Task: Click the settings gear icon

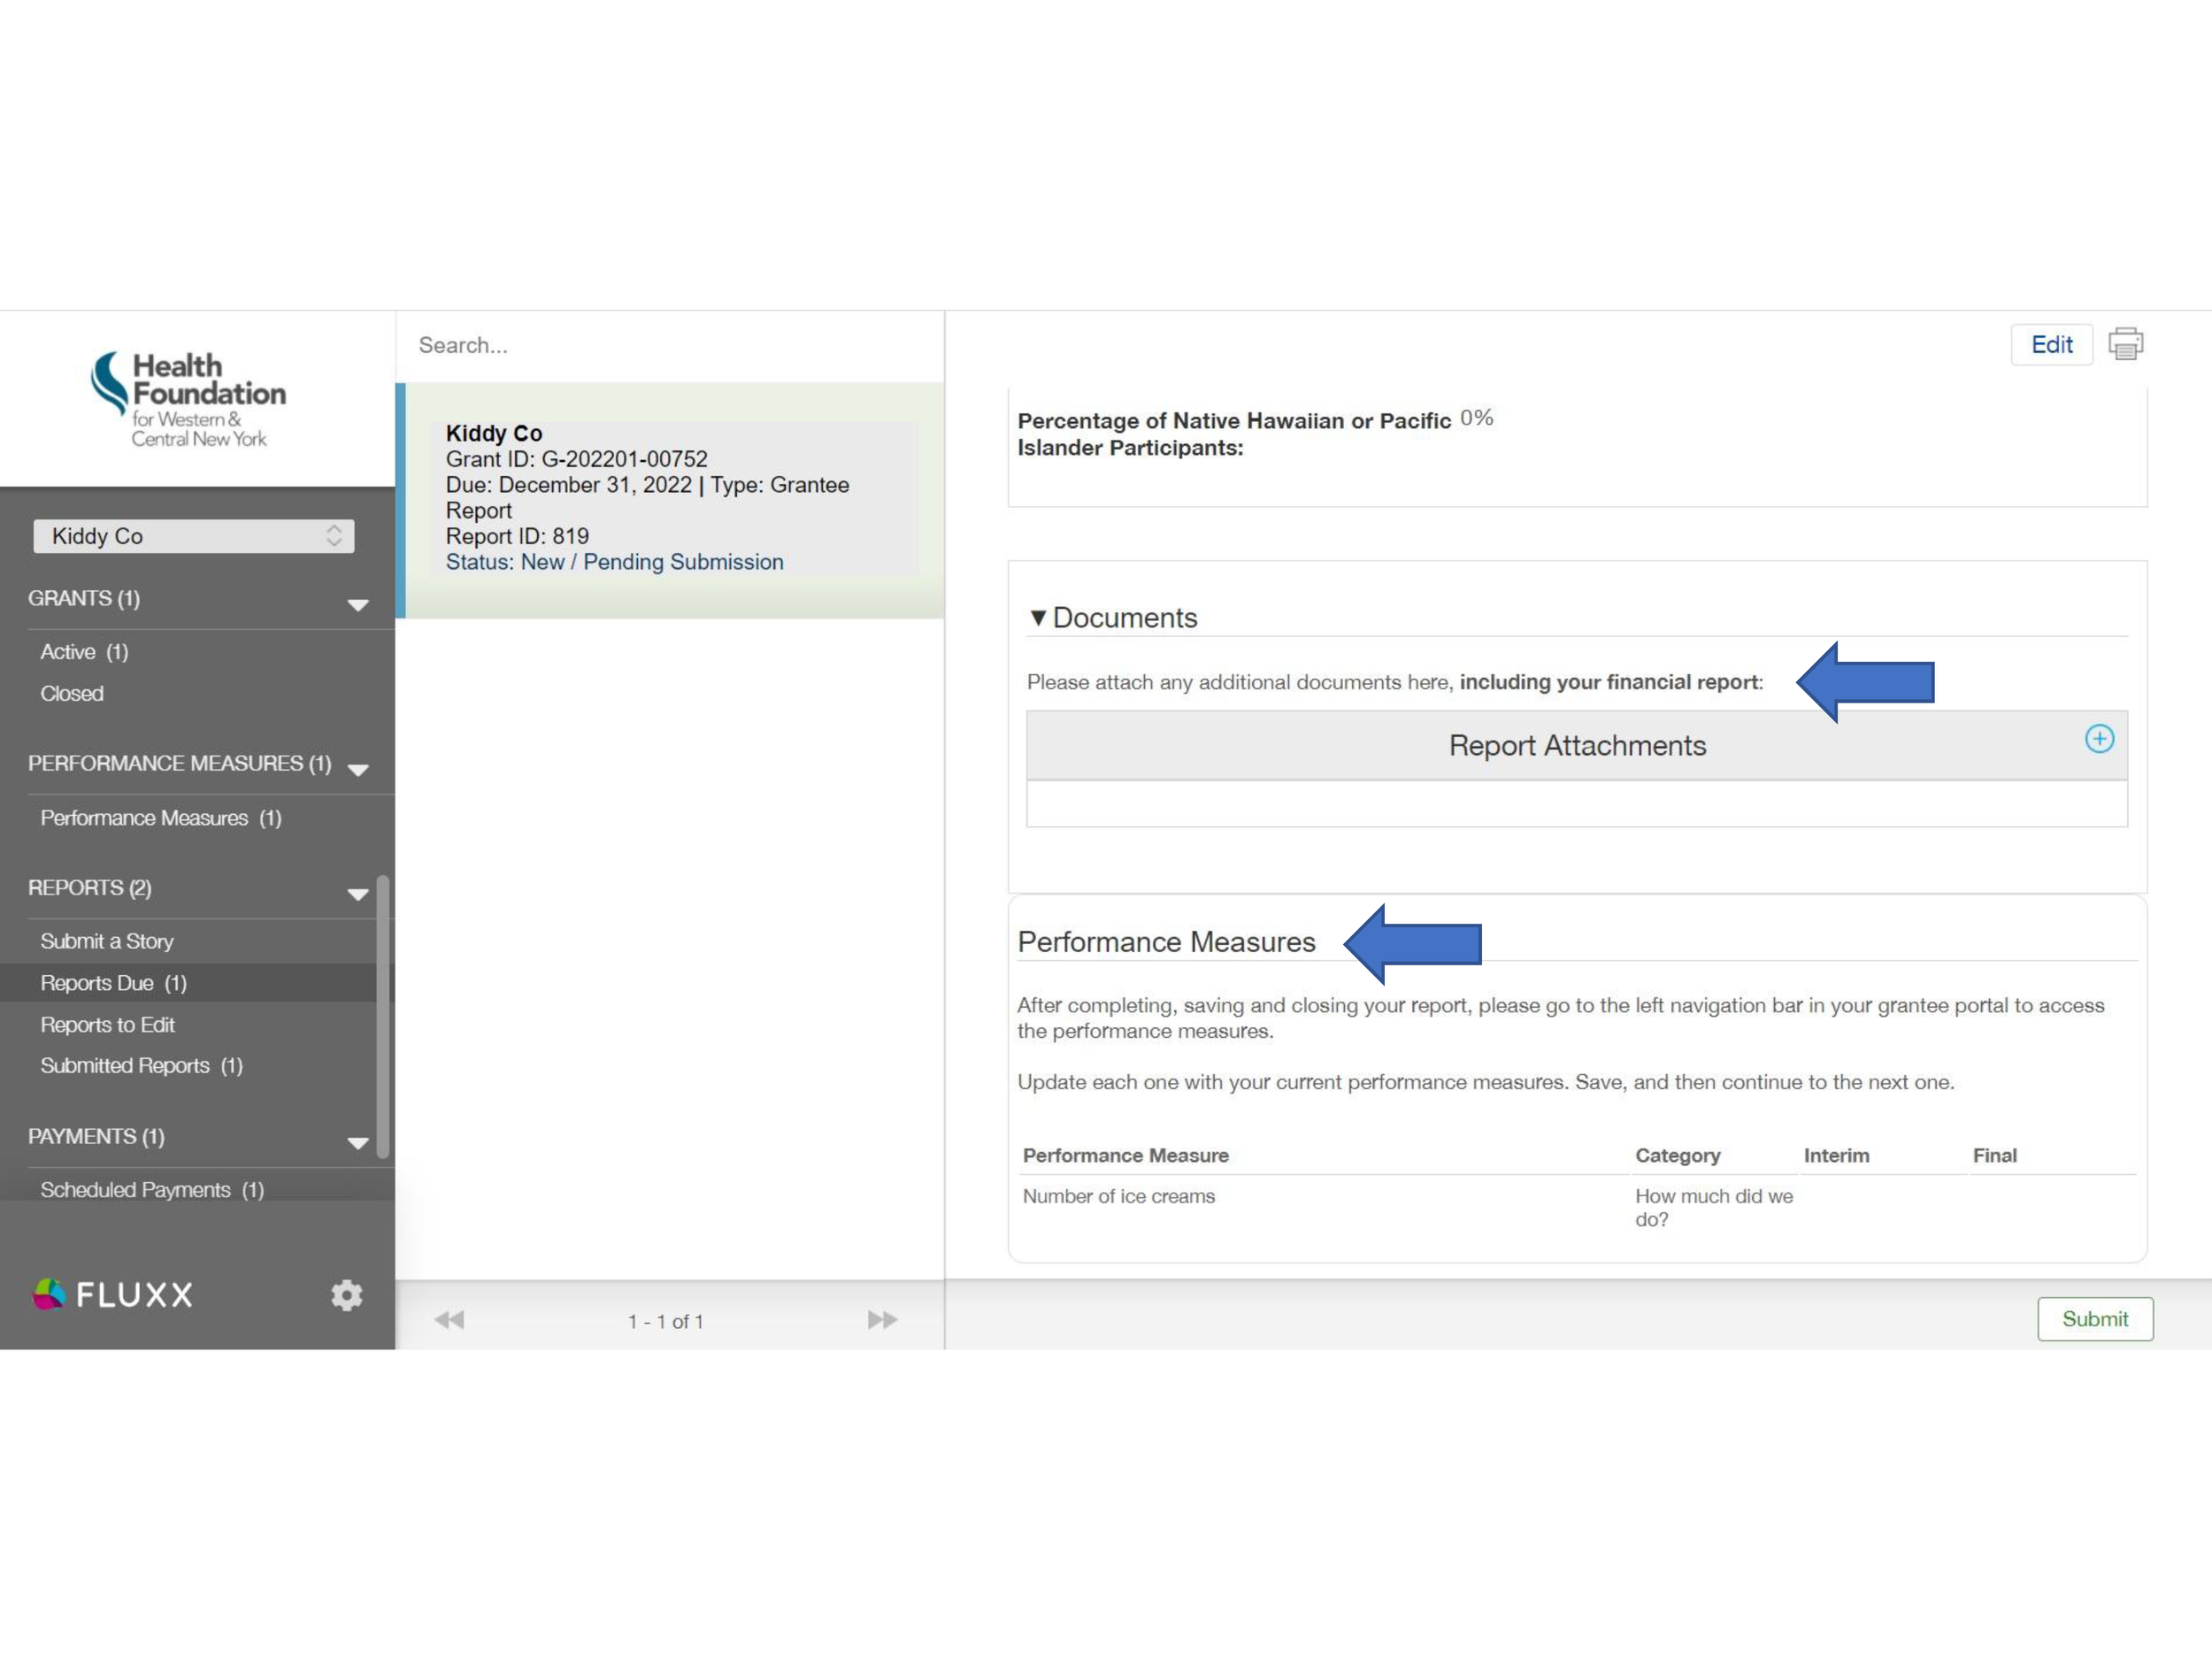Action: [347, 1294]
